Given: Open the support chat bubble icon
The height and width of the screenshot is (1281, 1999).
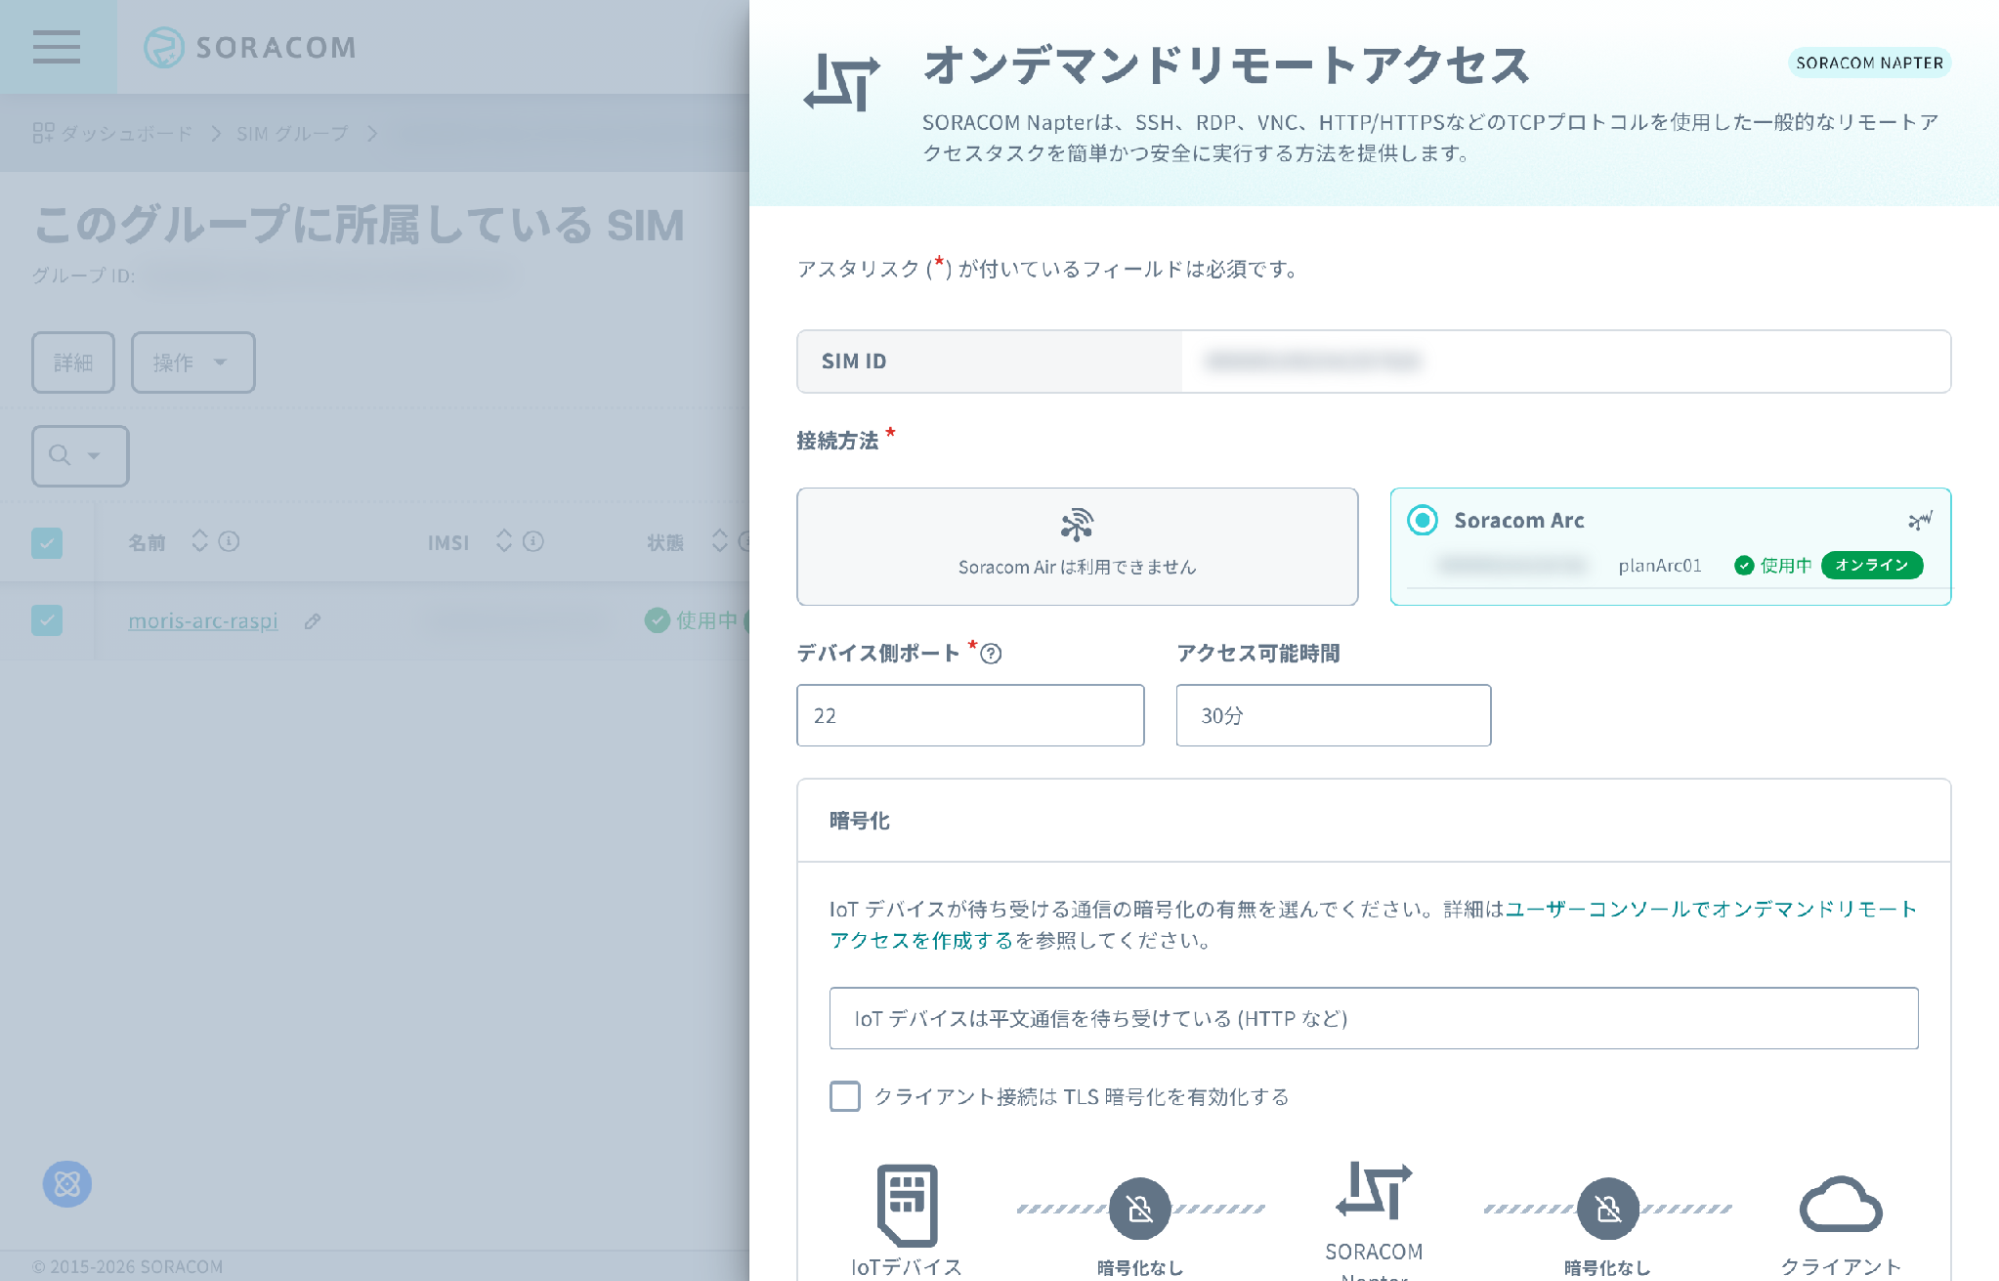Looking at the screenshot, I should pyautogui.click(x=67, y=1183).
